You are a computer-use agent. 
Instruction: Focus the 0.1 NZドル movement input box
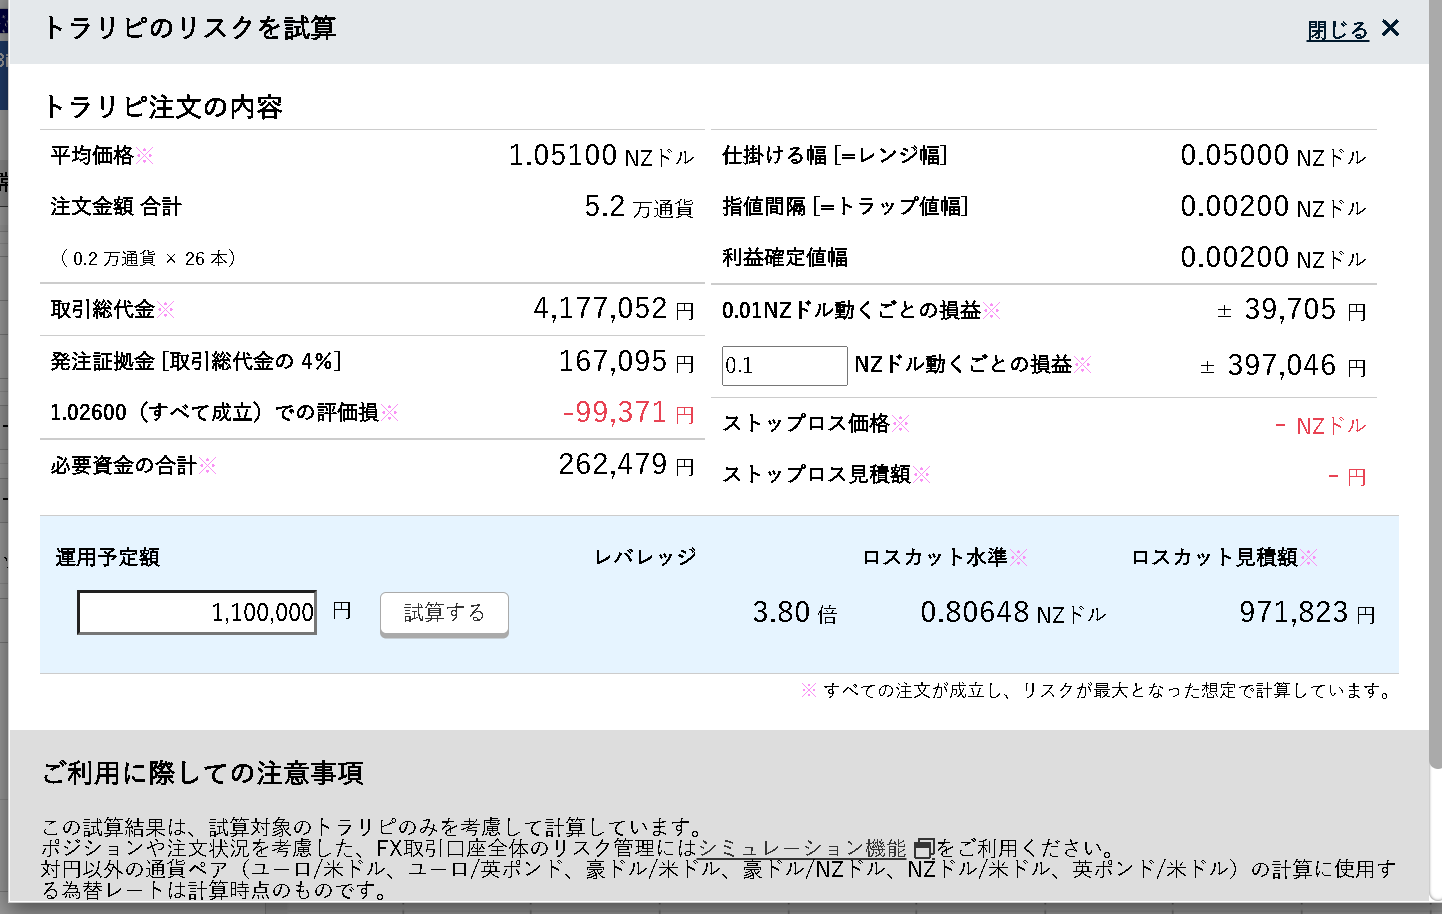pos(784,366)
